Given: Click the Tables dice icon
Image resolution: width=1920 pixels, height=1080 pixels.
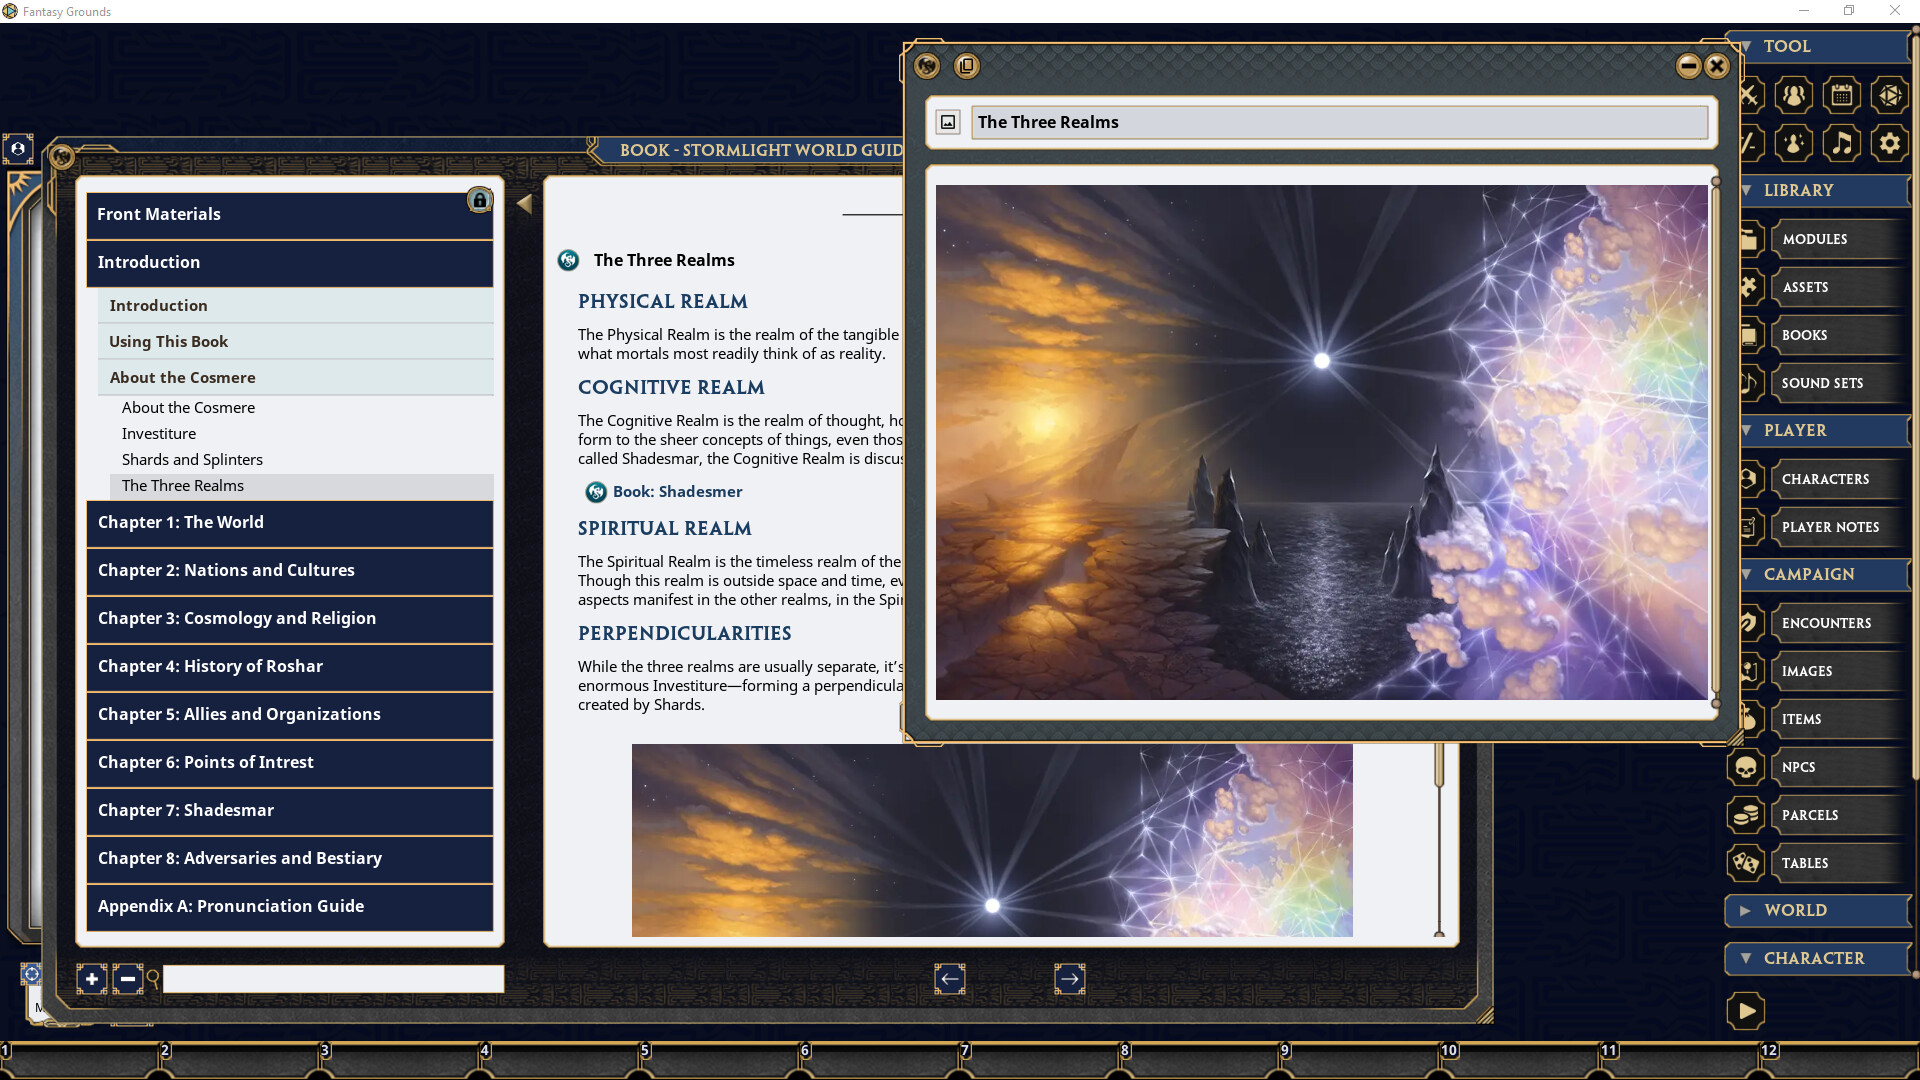Looking at the screenshot, I should (x=1746, y=863).
